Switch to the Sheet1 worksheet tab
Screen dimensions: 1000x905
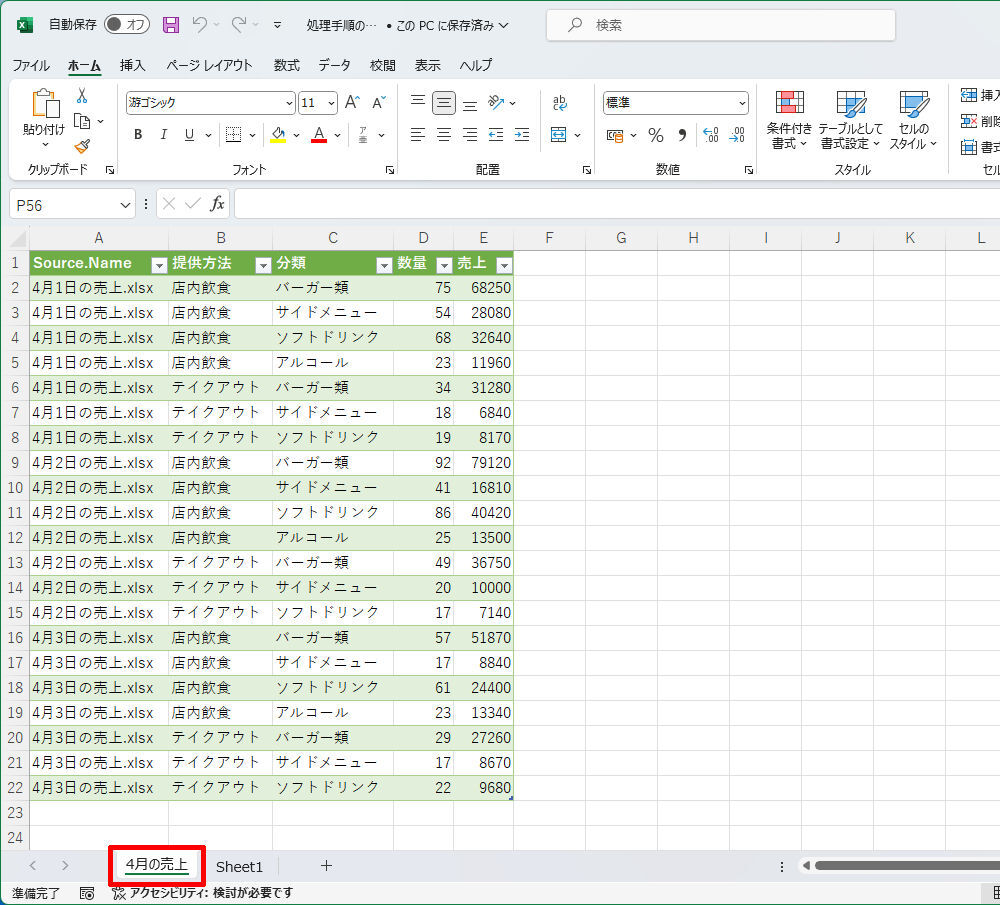[239, 866]
